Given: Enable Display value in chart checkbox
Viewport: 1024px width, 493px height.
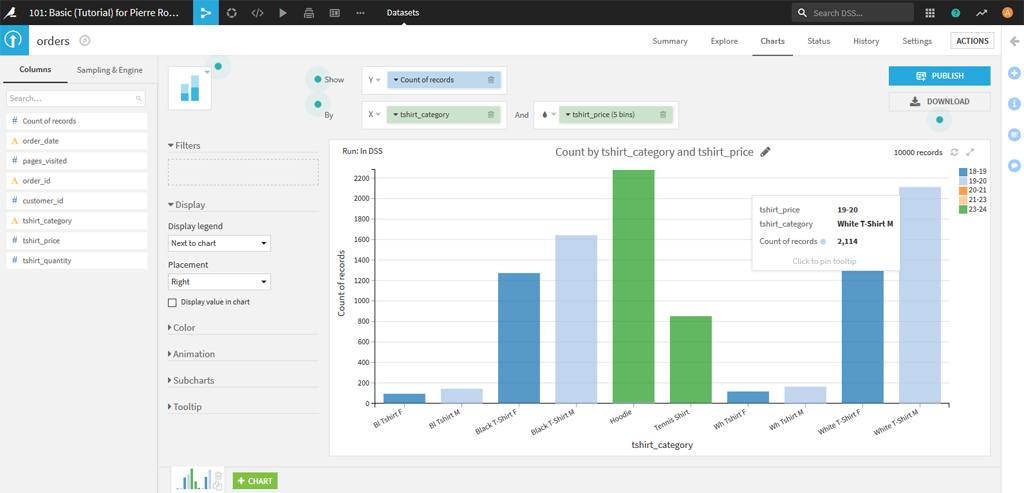Looking at the screenshot, I should click(172, 302).
